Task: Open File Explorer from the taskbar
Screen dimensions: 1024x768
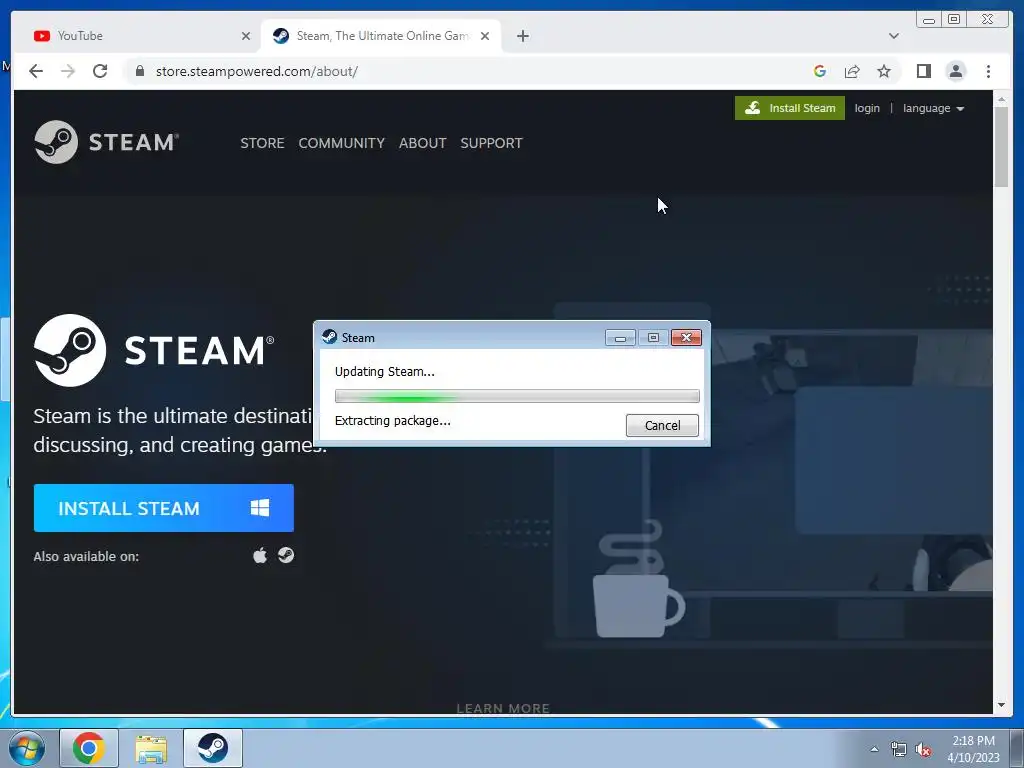Action: pyautogui.click(x=151, y=748)
